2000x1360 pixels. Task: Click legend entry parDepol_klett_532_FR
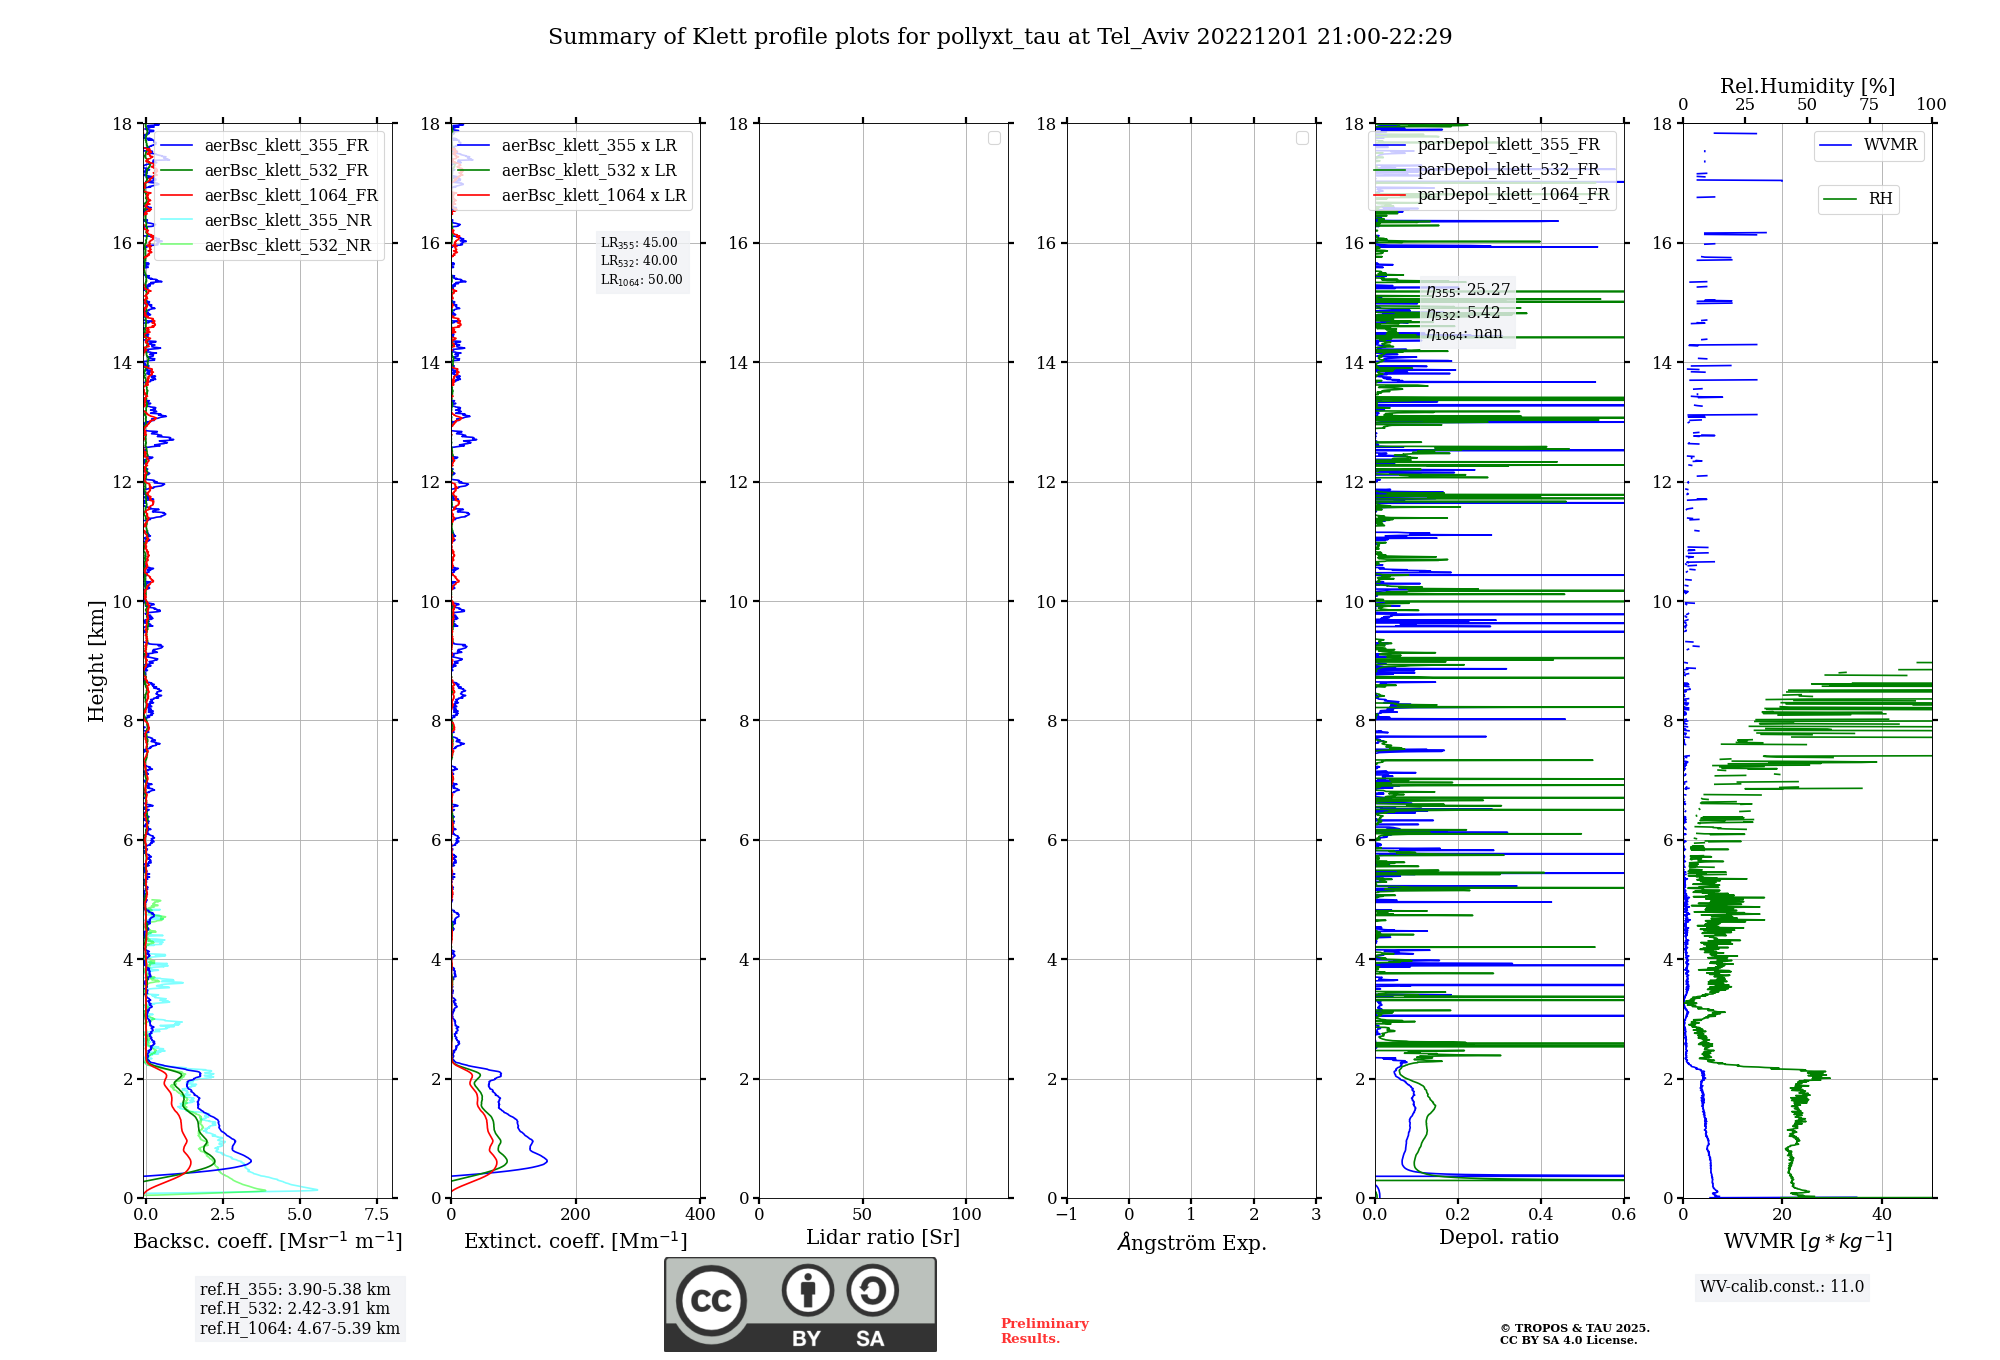point(1489,170)
